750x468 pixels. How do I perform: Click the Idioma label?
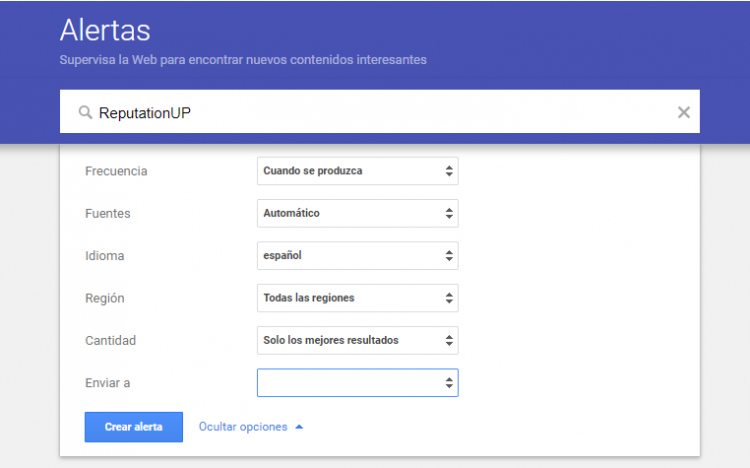(105, 256)
